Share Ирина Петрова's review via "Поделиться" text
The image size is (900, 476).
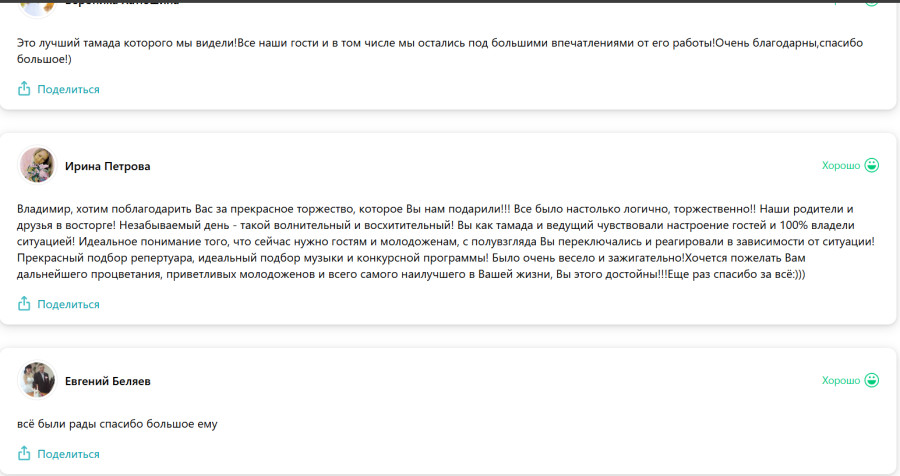click(x=68, y=304)
